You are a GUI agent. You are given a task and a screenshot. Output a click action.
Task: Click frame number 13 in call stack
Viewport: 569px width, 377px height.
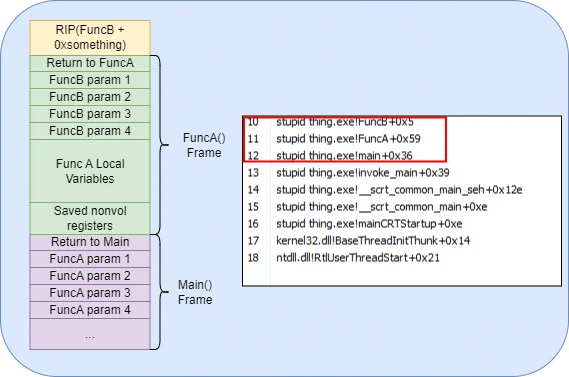[253, 173]
